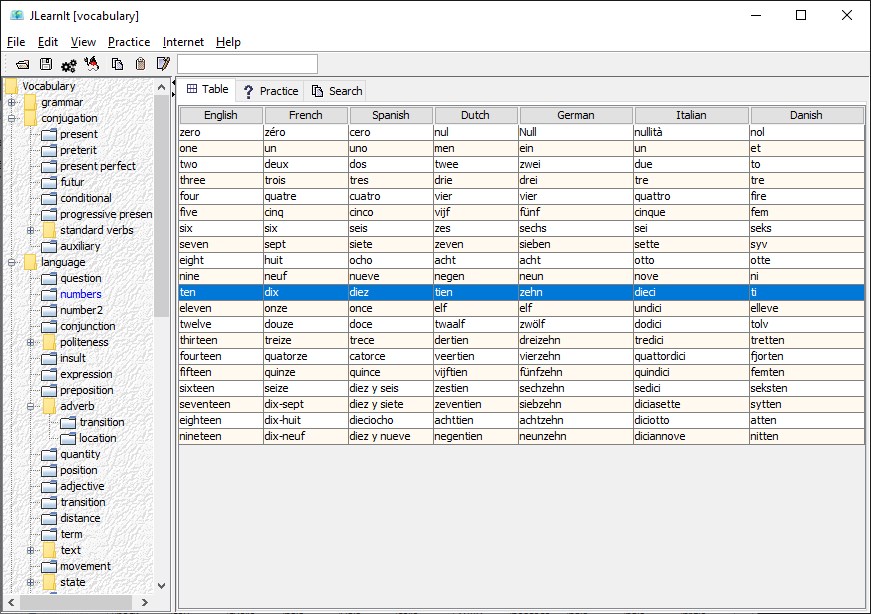
Task: Click the tree panel vertical scrollbar
Action: click(x=161, y=200)
